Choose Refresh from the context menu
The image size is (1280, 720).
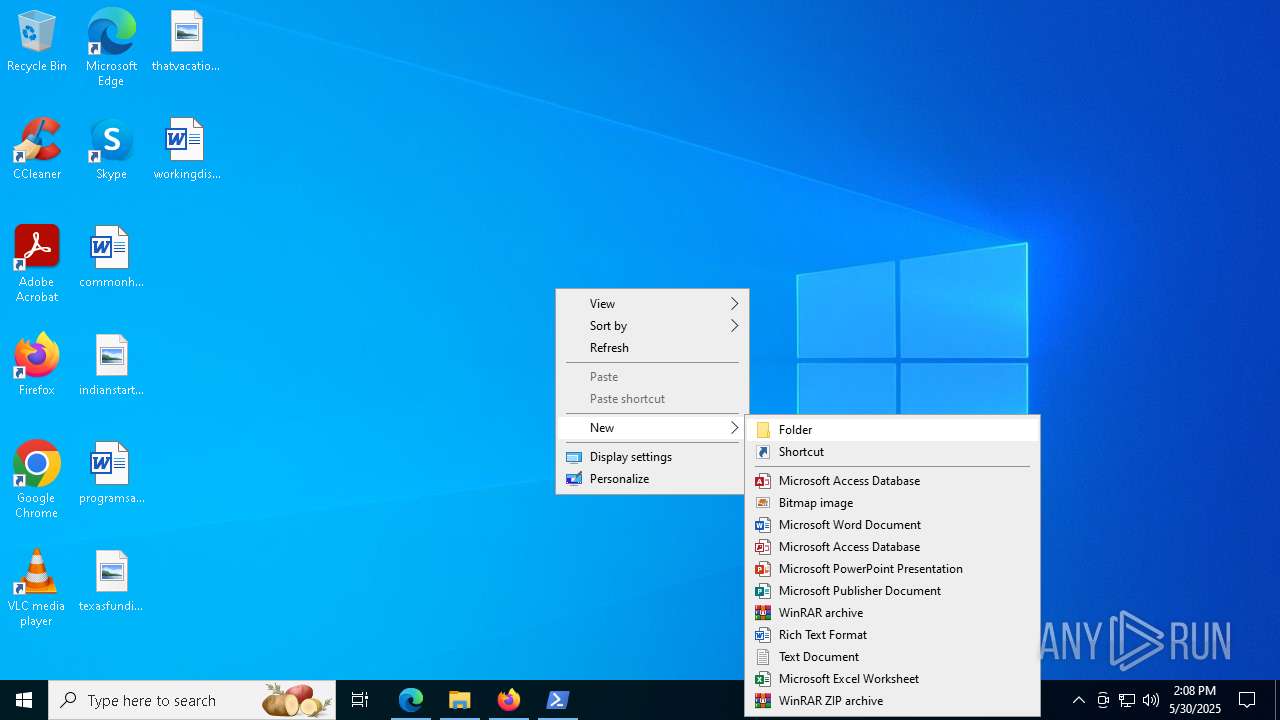coord(652,348)
